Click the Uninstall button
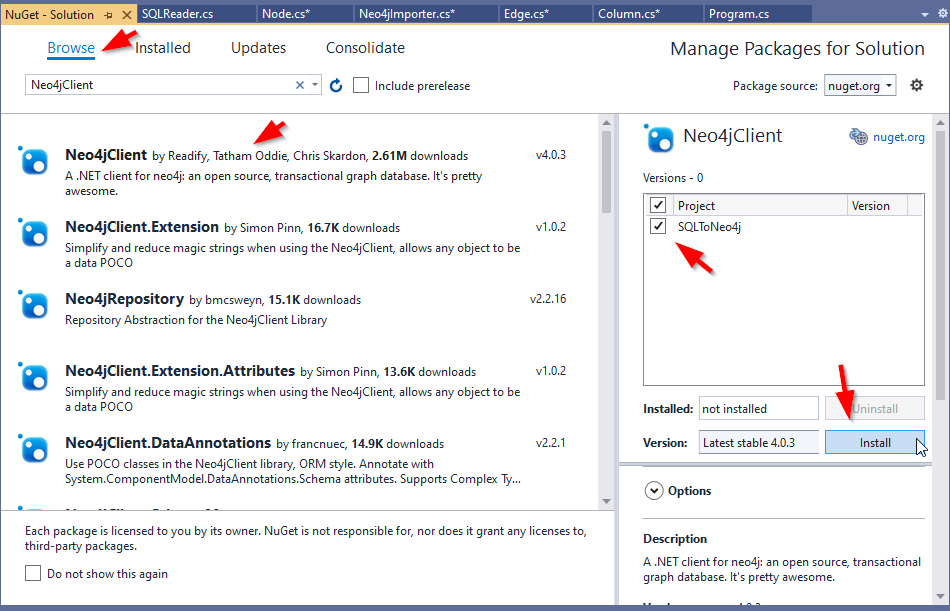 [x=875, y=409]
